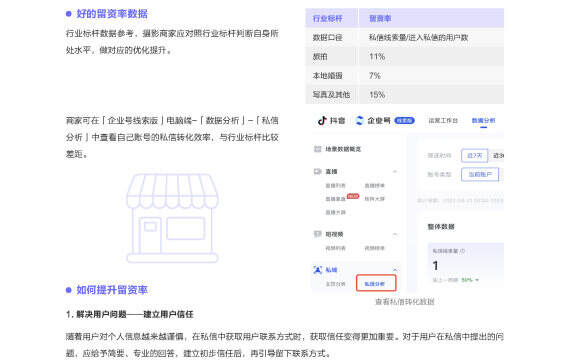
Task: Click the info icon beside 私信线索量
Action: (x=463, y=251)
